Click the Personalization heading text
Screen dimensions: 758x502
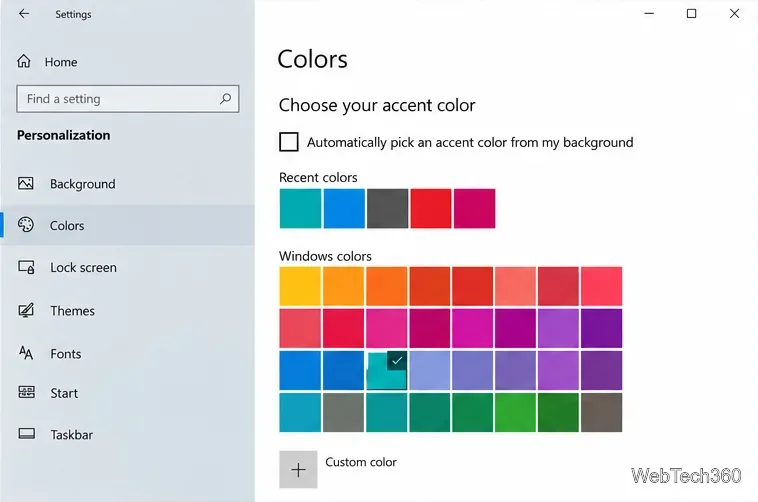(x=63, y=135)
